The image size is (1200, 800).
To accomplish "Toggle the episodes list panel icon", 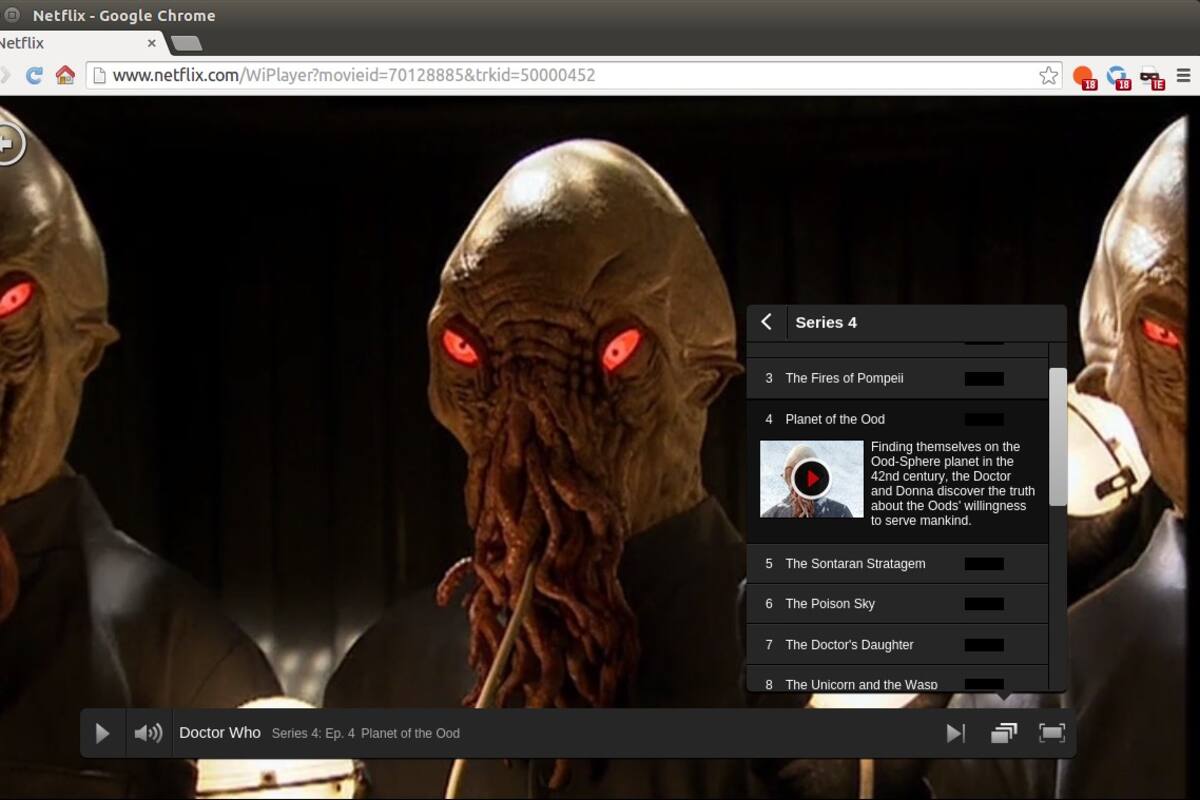I will 1004,733.
